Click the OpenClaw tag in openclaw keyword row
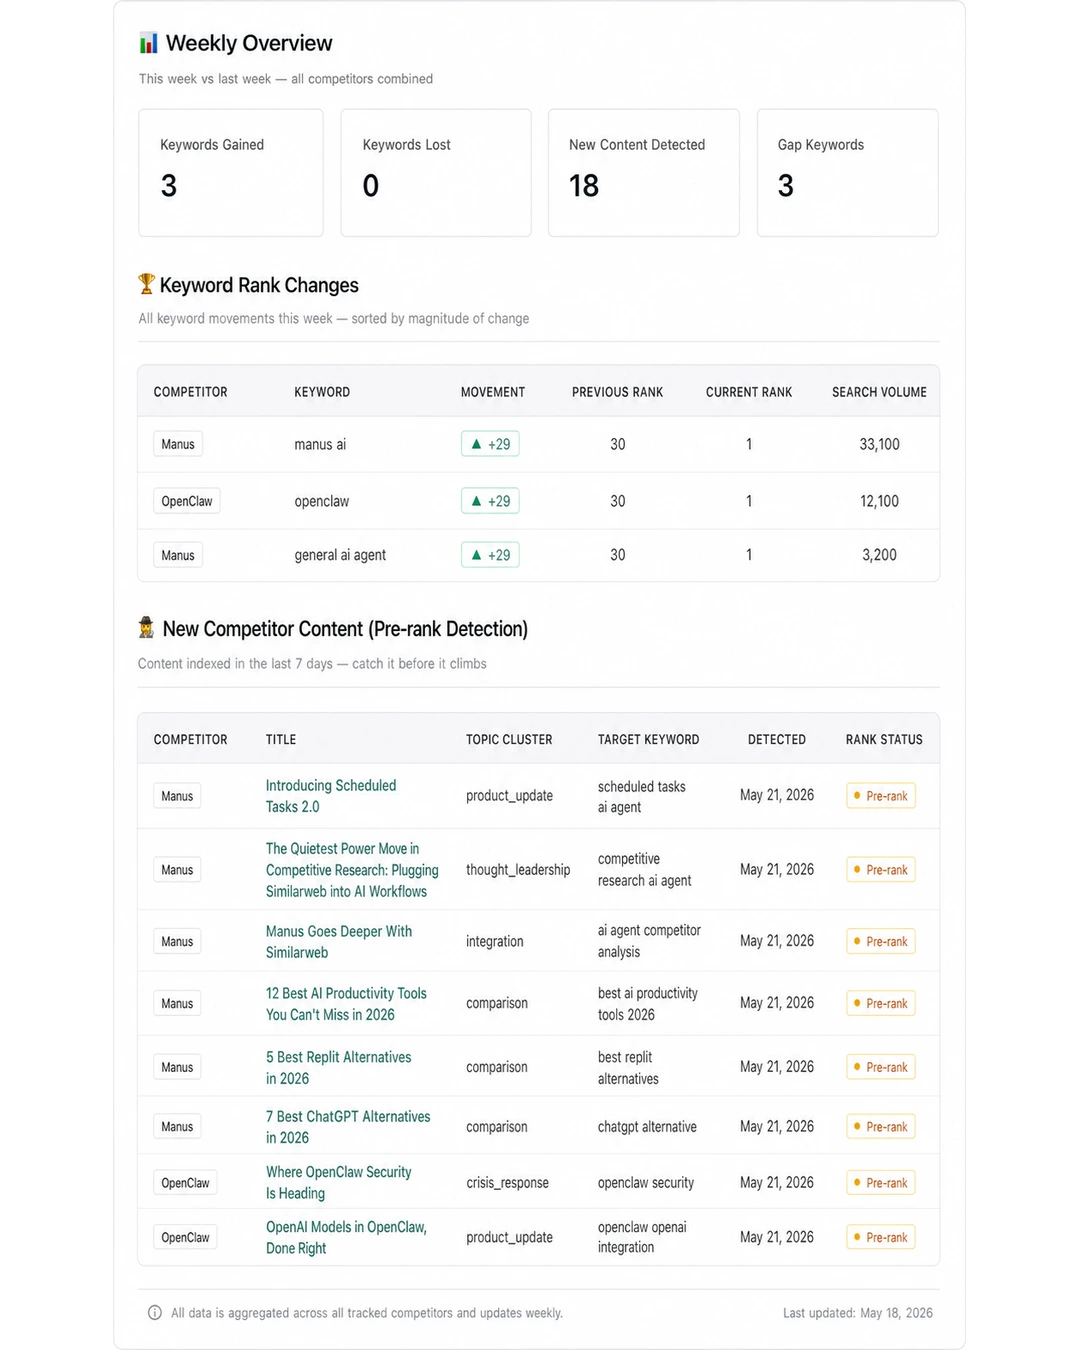This screenshot has width=1080, height=1350. tap(187, 501)
